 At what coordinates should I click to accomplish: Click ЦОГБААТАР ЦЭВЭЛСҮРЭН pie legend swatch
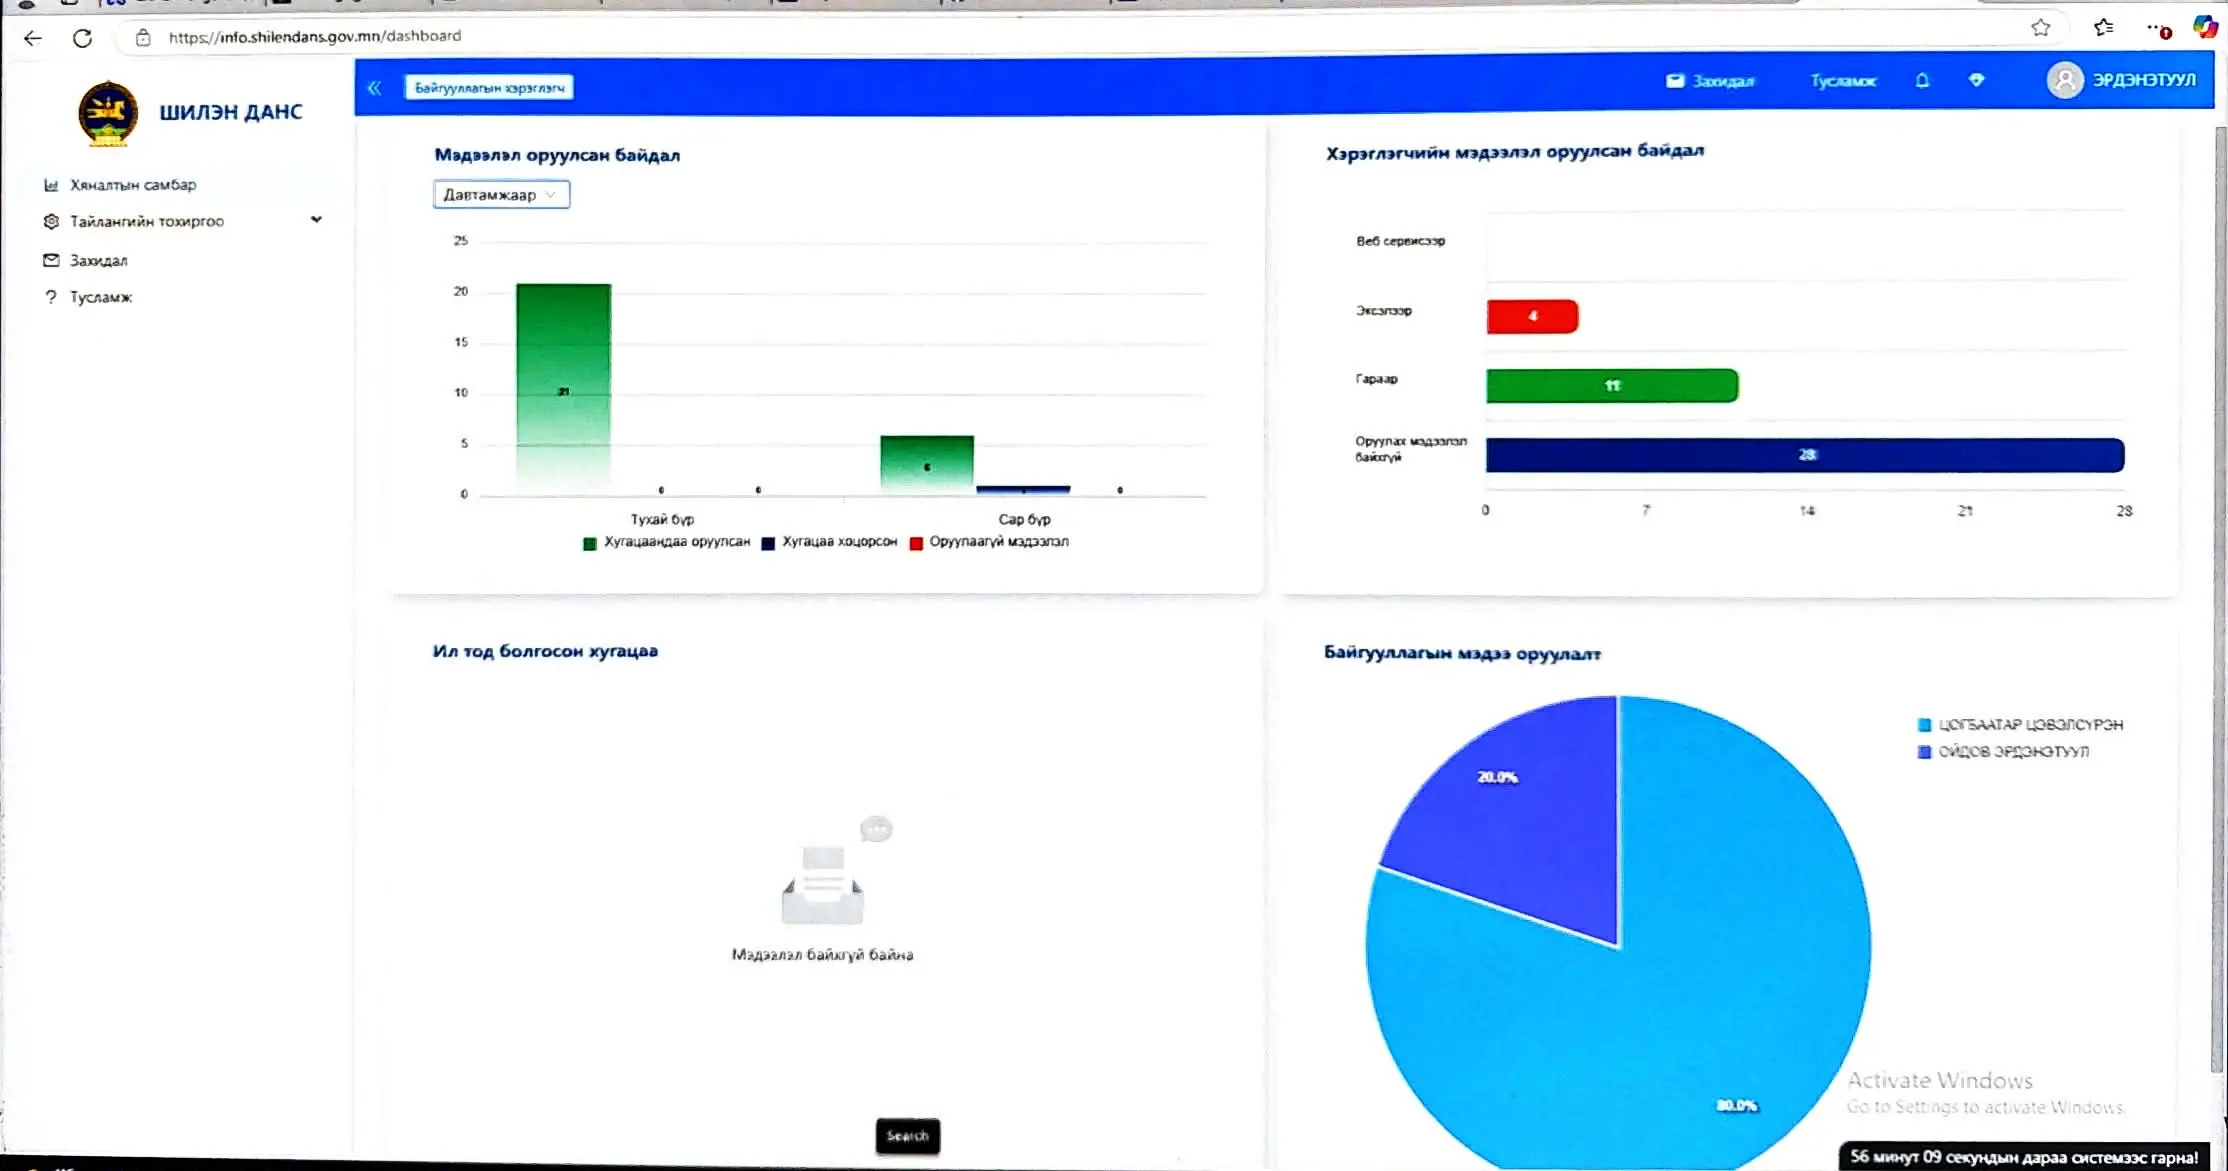pos(1924,725)
